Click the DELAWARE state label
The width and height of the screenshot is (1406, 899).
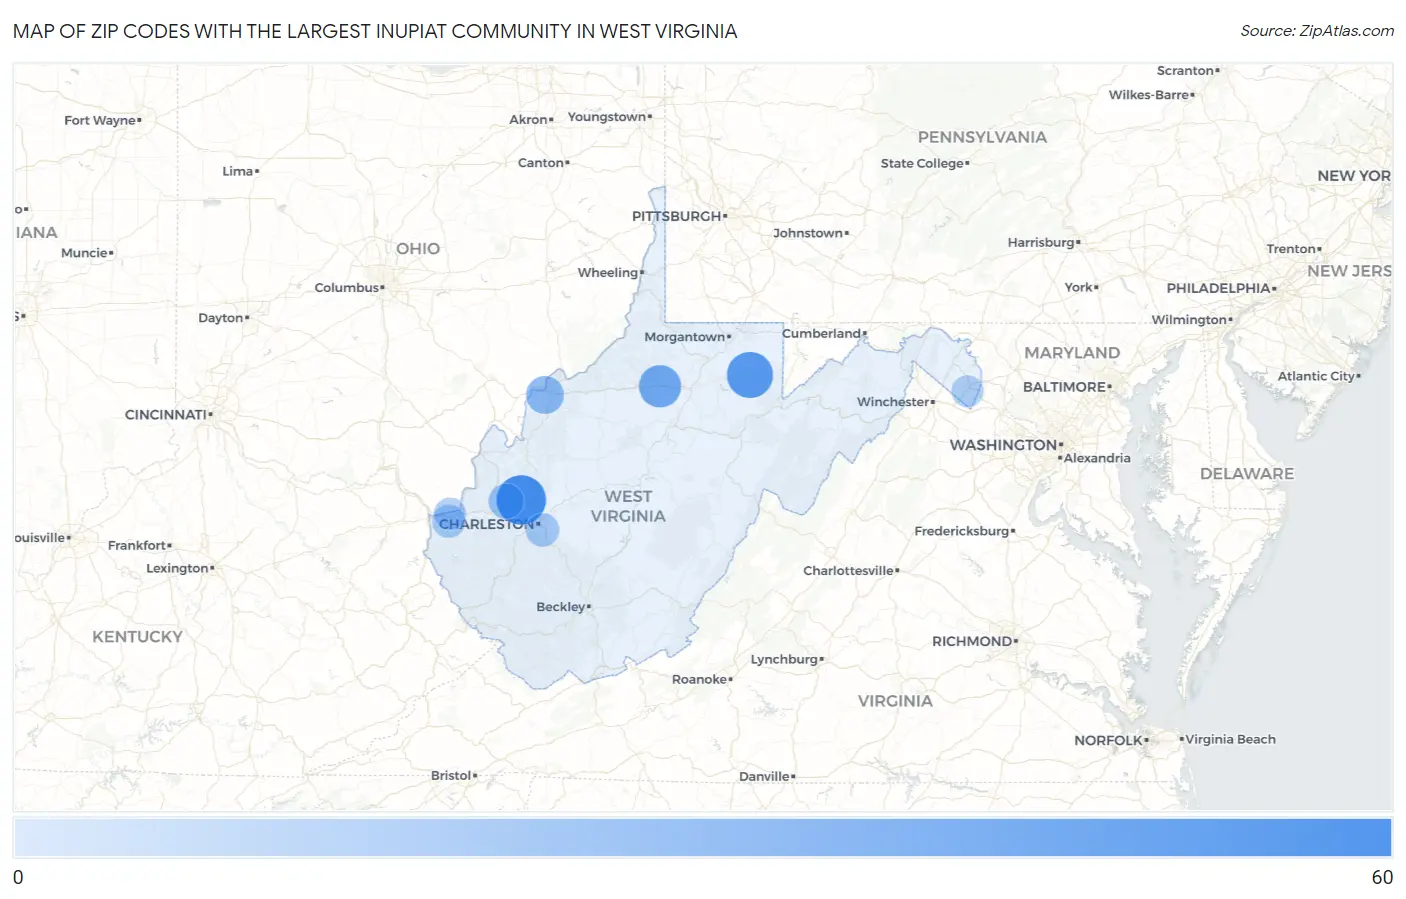(x=1247, y=474)
